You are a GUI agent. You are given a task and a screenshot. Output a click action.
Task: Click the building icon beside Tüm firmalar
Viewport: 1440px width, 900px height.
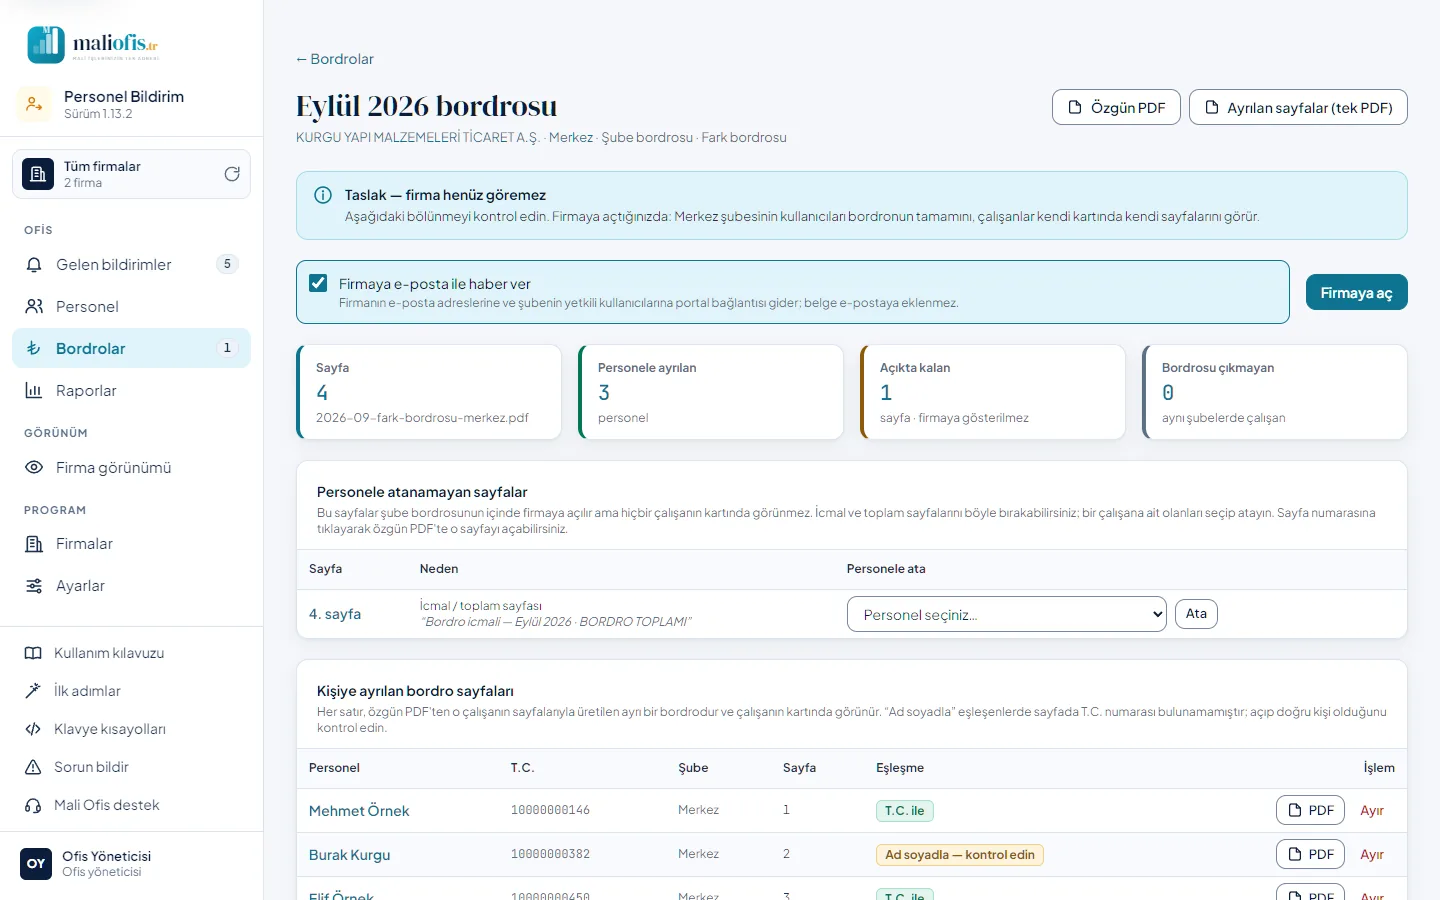click(38, 174)
